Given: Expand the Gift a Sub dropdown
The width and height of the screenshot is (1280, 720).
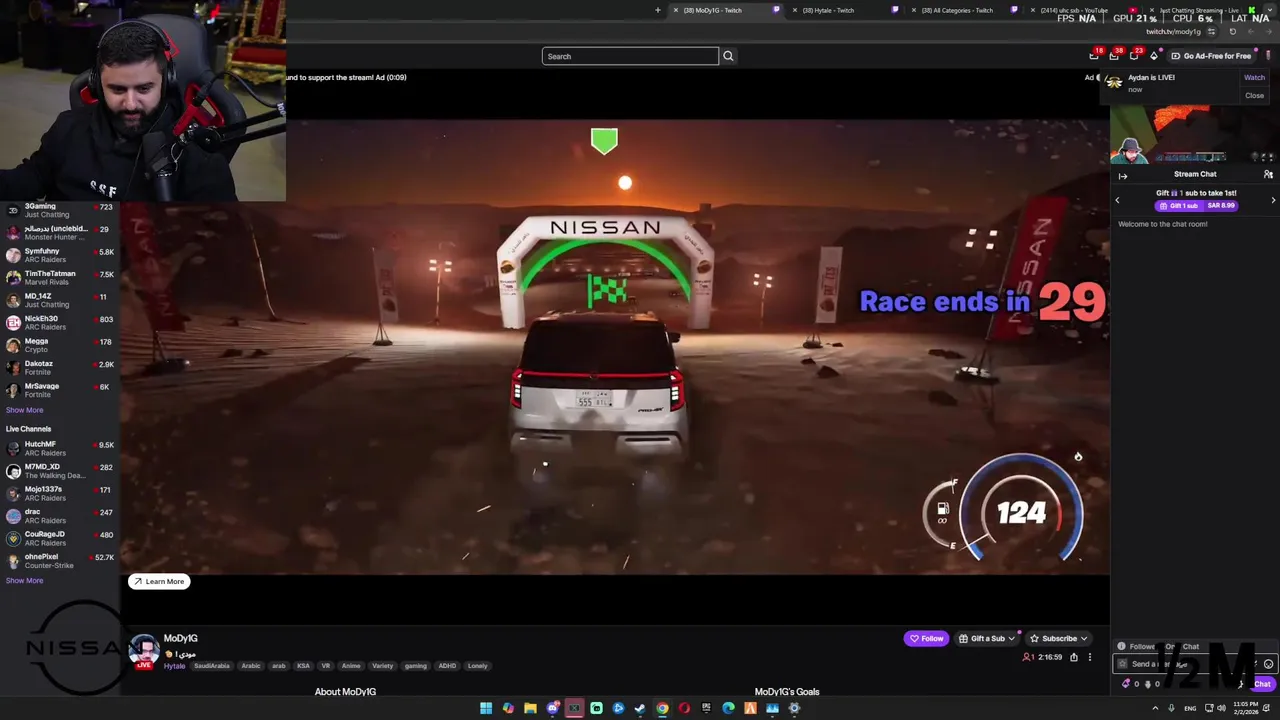Looking at the screenshot, I should point(1012,638).
